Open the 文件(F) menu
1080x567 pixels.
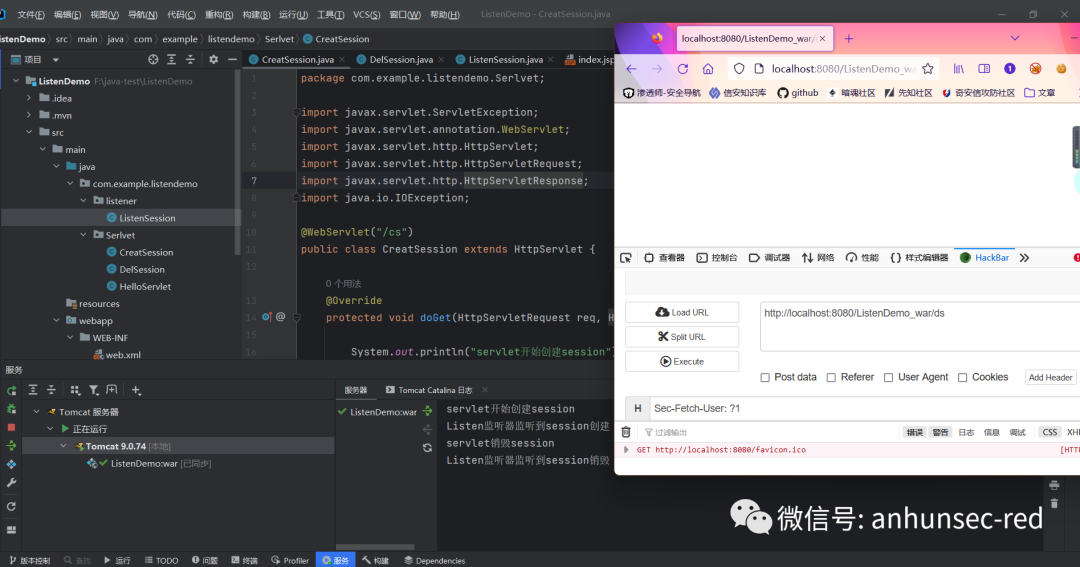click(31, 14)
